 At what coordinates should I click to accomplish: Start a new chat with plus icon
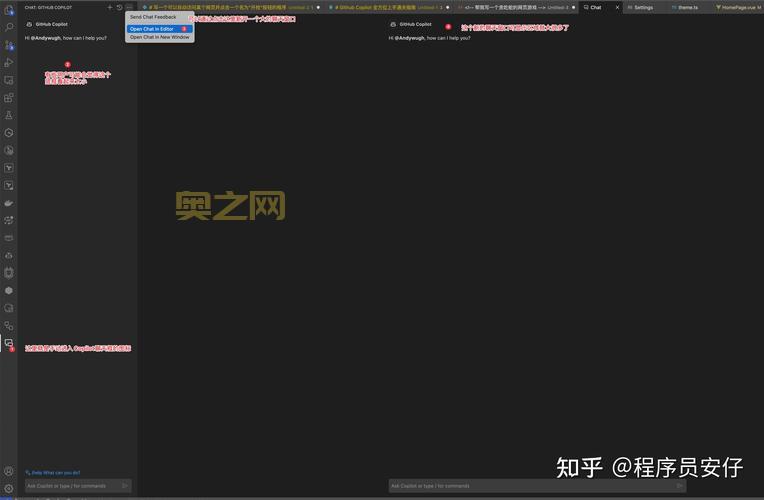(110, 7)
